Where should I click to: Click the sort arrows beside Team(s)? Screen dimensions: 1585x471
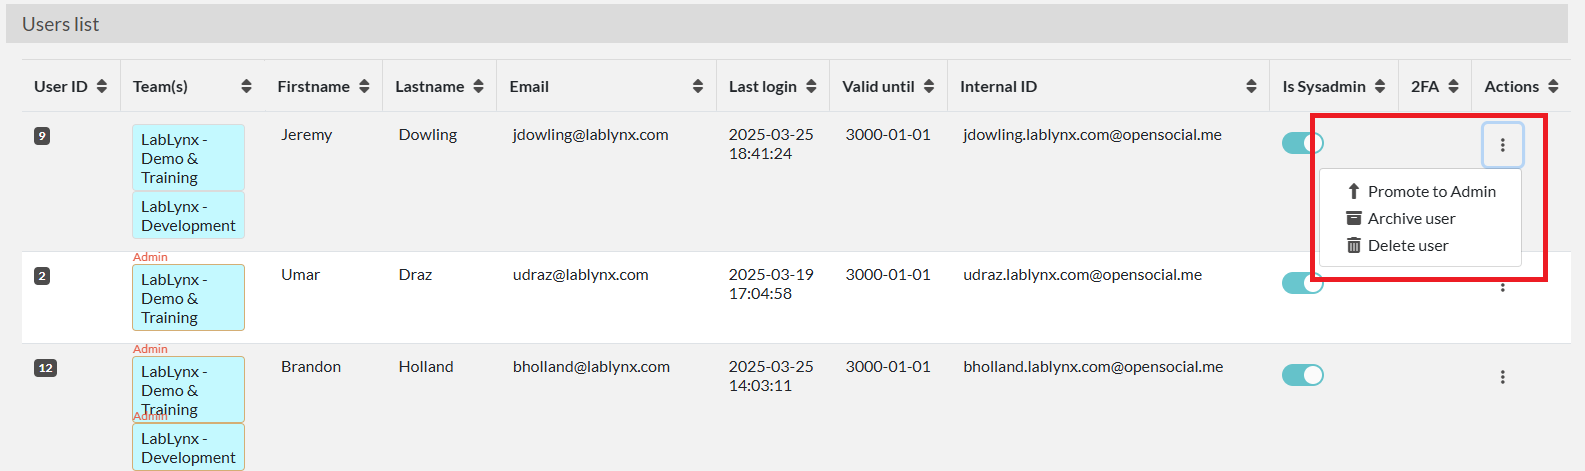(x=246, y=87)
